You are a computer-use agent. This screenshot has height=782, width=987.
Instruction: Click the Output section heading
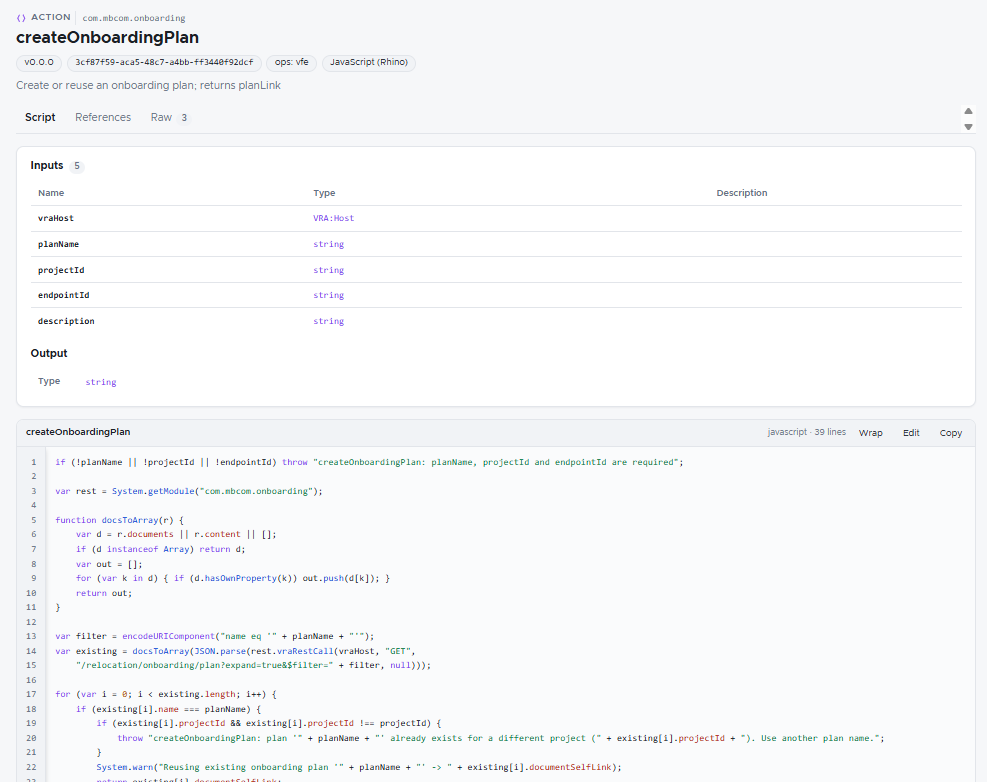tap(49, 353)
